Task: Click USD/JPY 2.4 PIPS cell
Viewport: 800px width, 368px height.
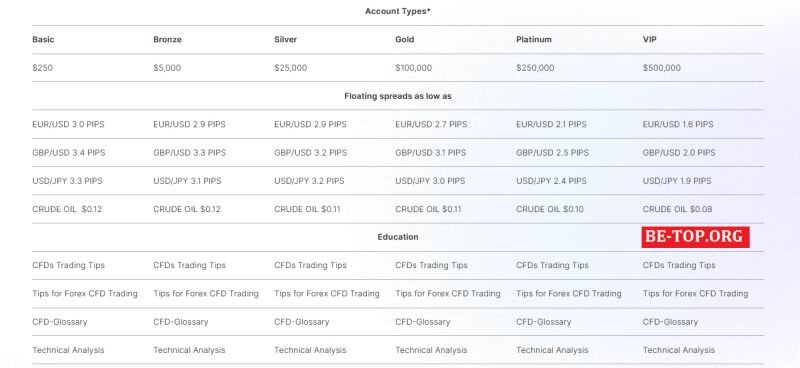Action: [551, 181]
